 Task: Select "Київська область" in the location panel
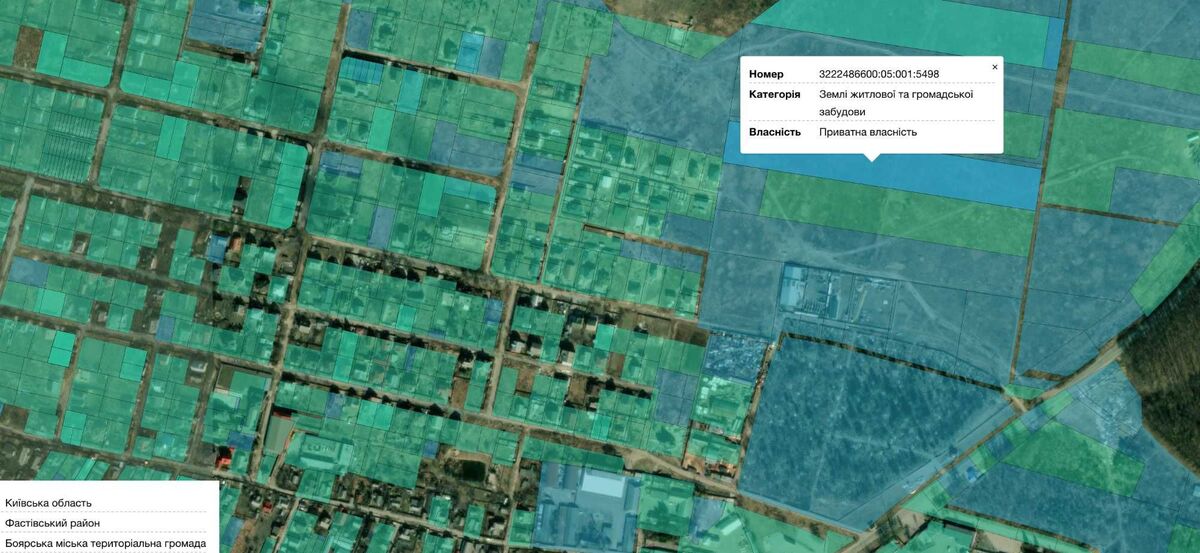(x=48, y=503)
